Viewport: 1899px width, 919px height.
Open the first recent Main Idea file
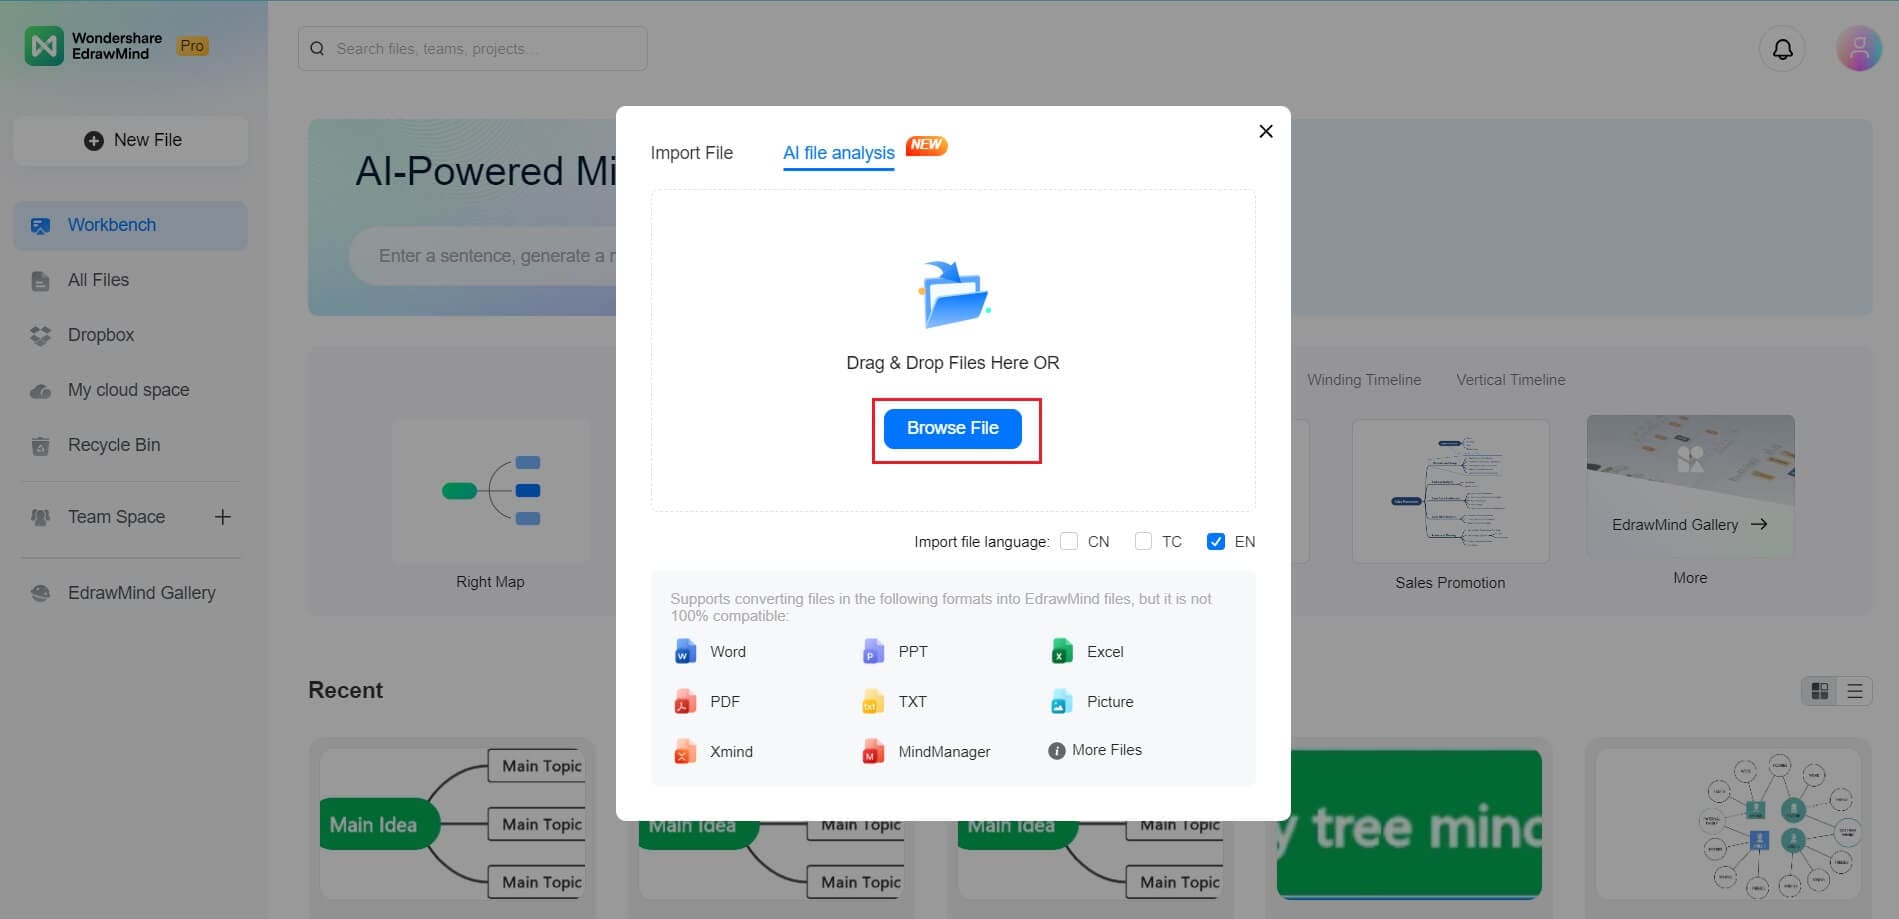point(453,824)
